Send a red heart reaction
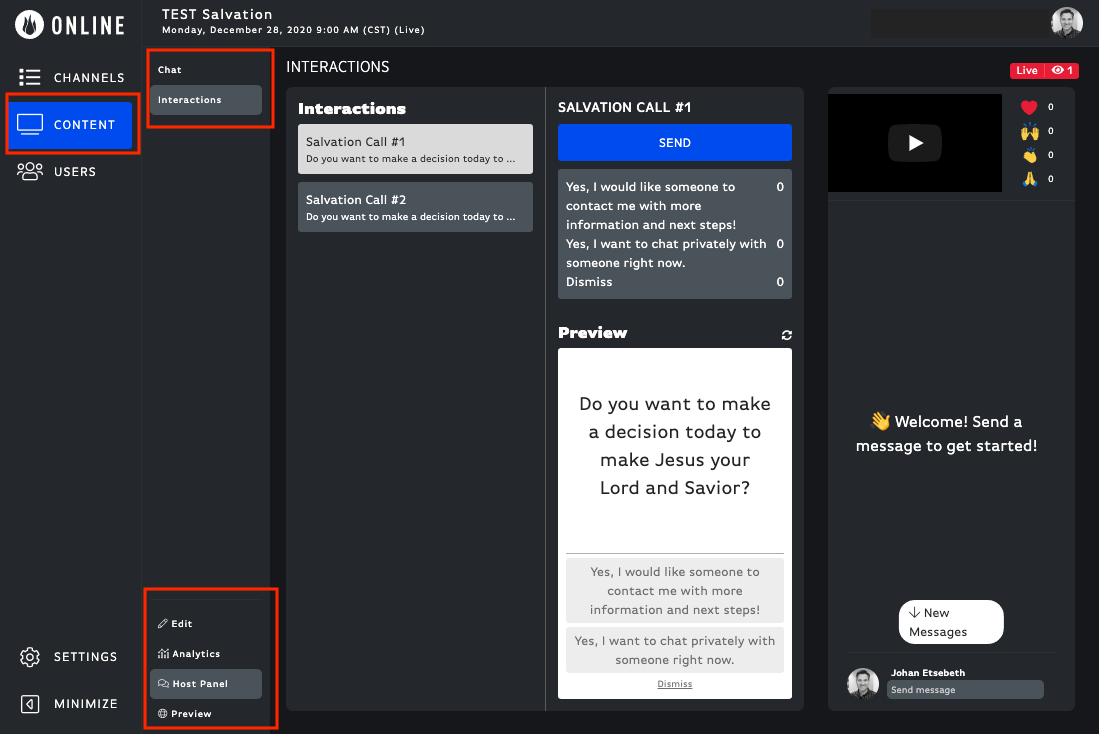The image size is (1099, 734). click(x=1029, y=107)
